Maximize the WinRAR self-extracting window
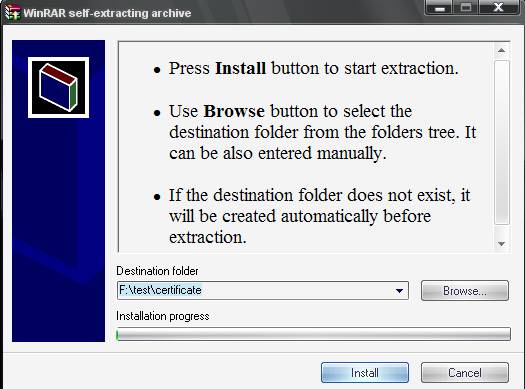The height and width of the screenshot is (389, 525). (466, 7)
